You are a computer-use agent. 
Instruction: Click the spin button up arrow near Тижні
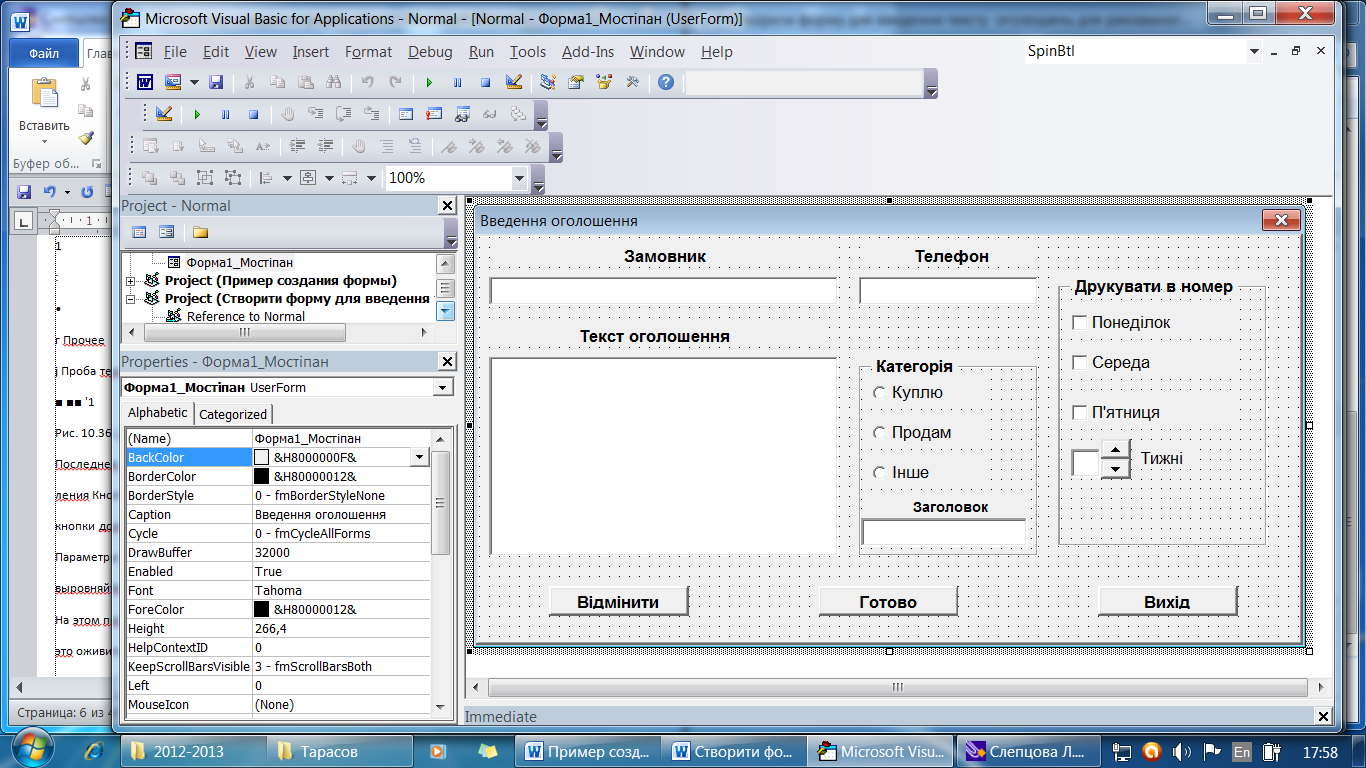click(1115, 449)
